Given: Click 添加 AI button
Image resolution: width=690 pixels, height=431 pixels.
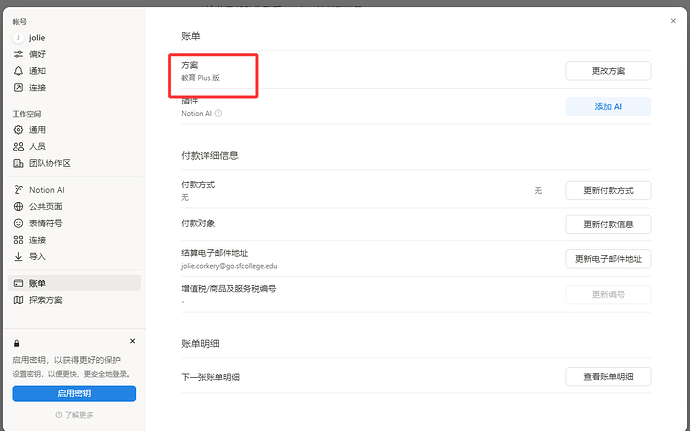Looking at the screenshot, I should click(608, 107).
